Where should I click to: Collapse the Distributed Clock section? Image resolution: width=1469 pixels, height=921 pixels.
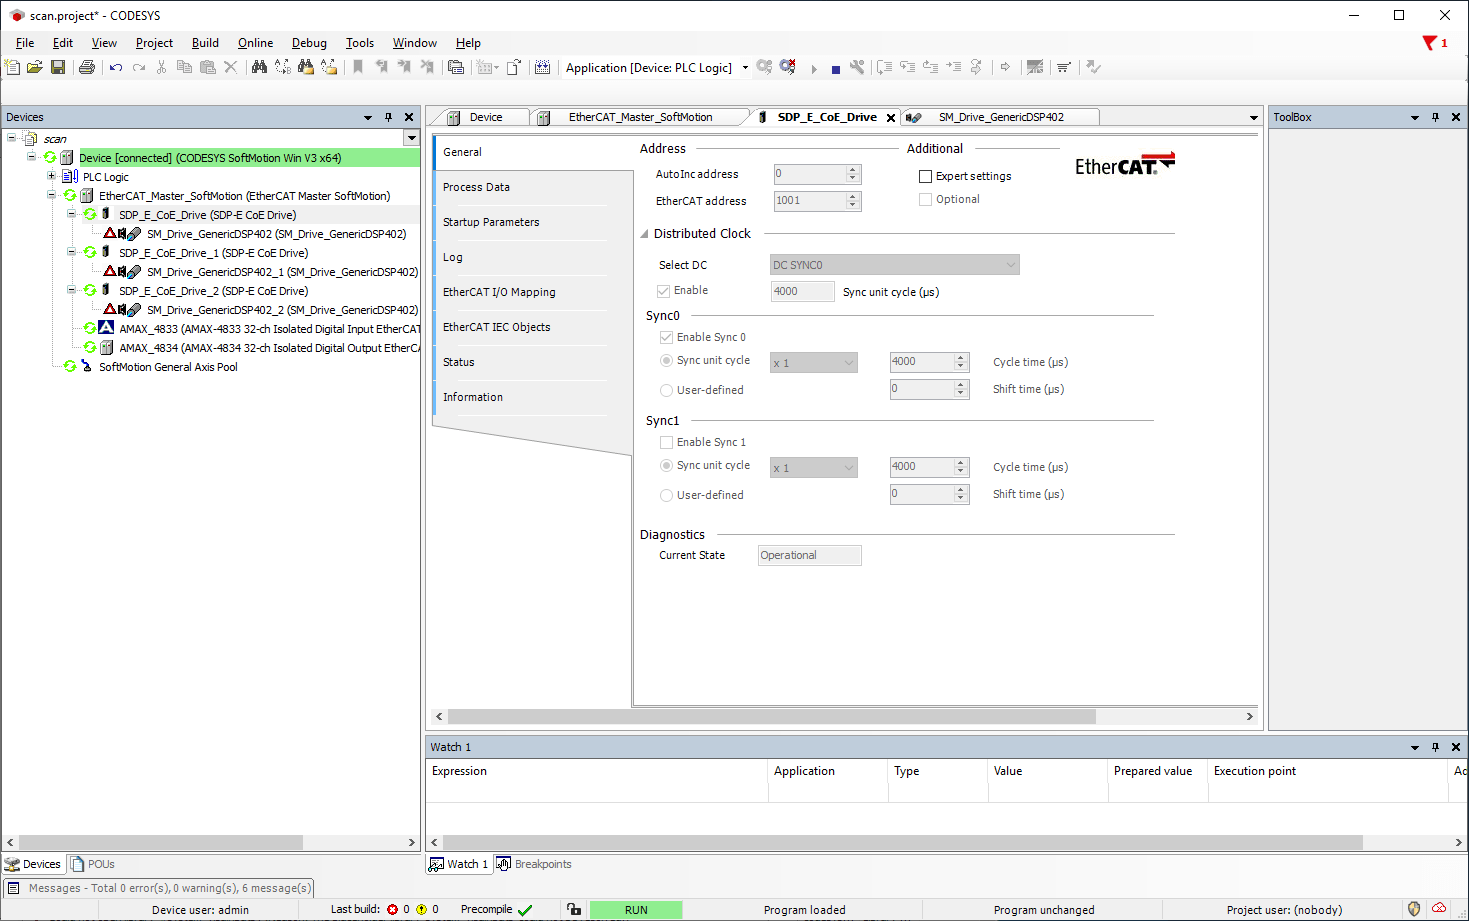point(644,234)
